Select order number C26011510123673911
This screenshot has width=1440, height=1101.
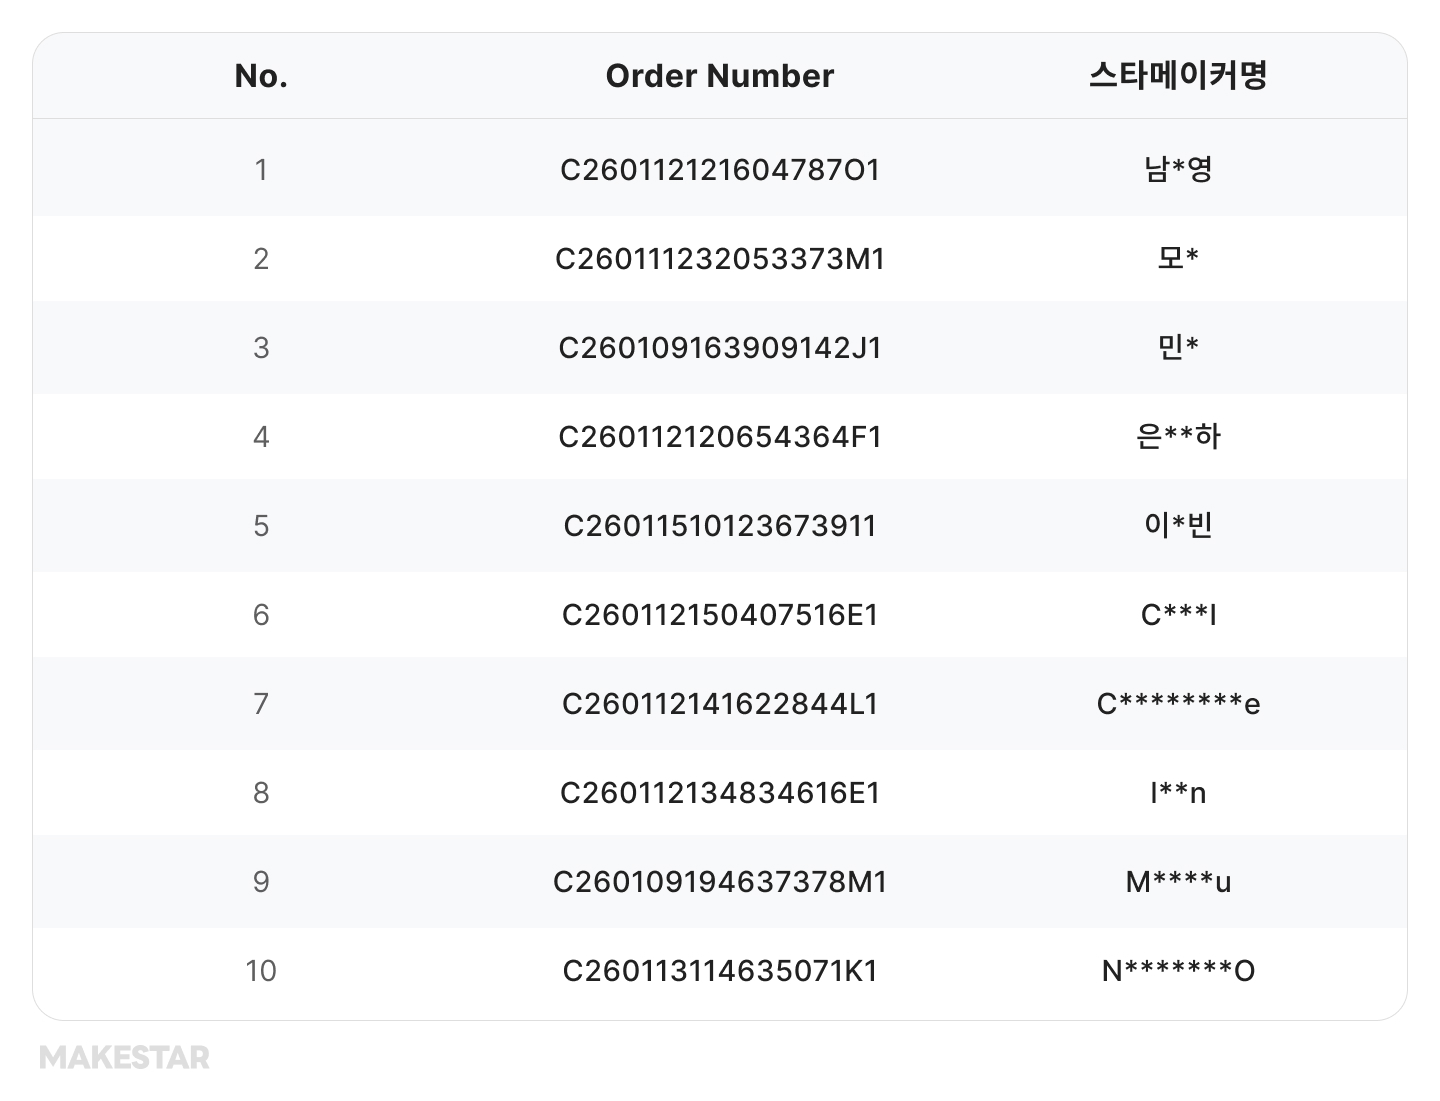[x=719, y=526]
